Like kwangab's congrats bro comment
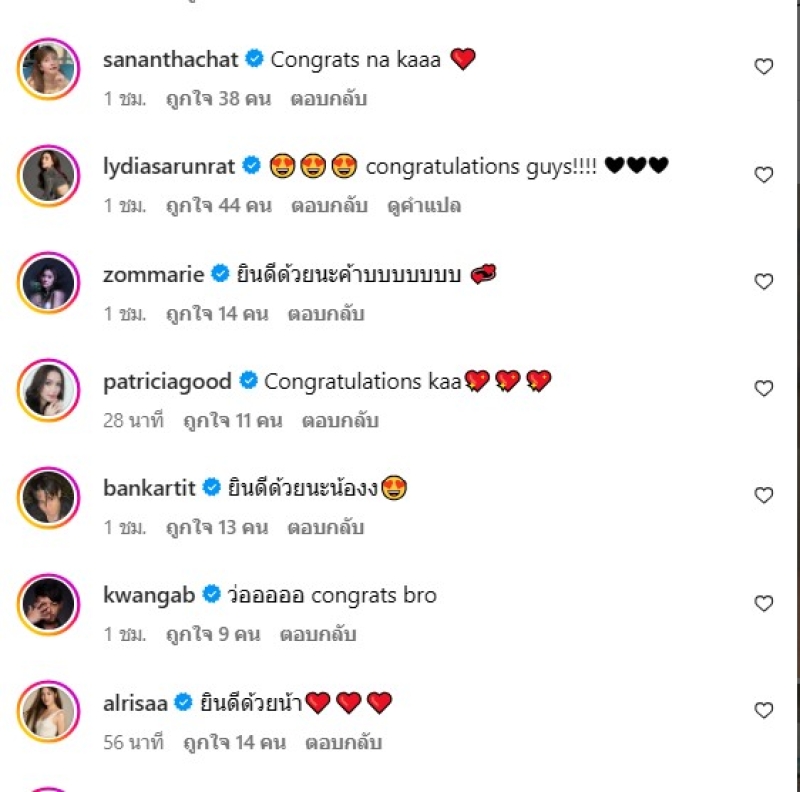 coord(763,604)
